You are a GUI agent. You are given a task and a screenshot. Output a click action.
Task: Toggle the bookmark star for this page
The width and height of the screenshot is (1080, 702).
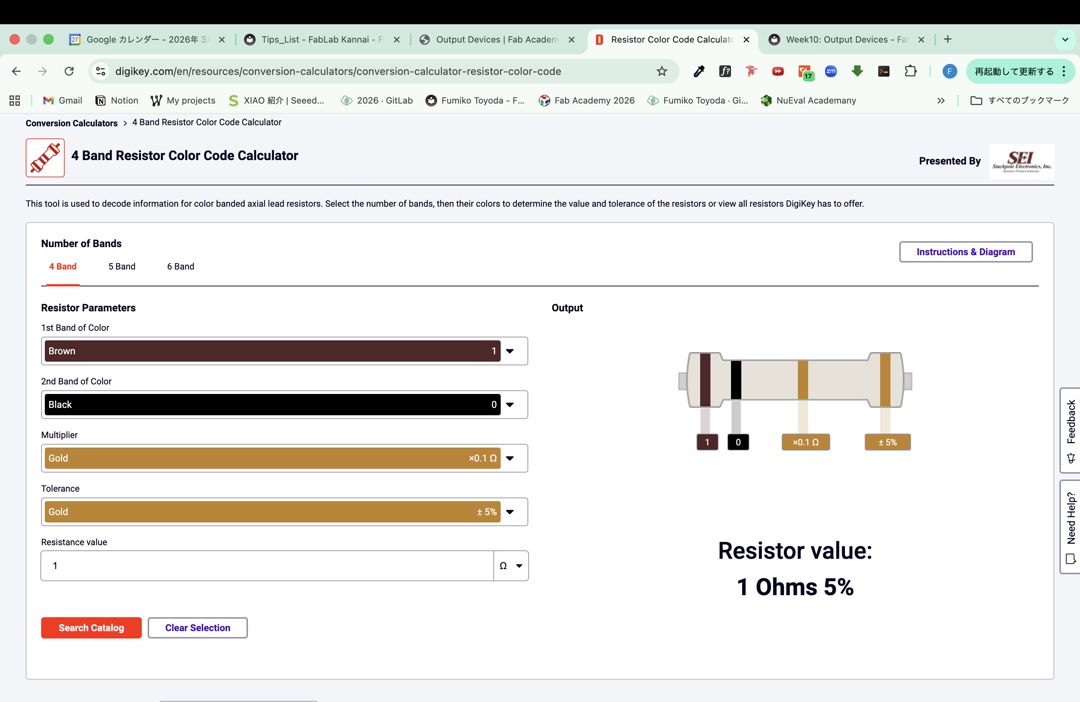pyautogui.click(x=663, y=71)
